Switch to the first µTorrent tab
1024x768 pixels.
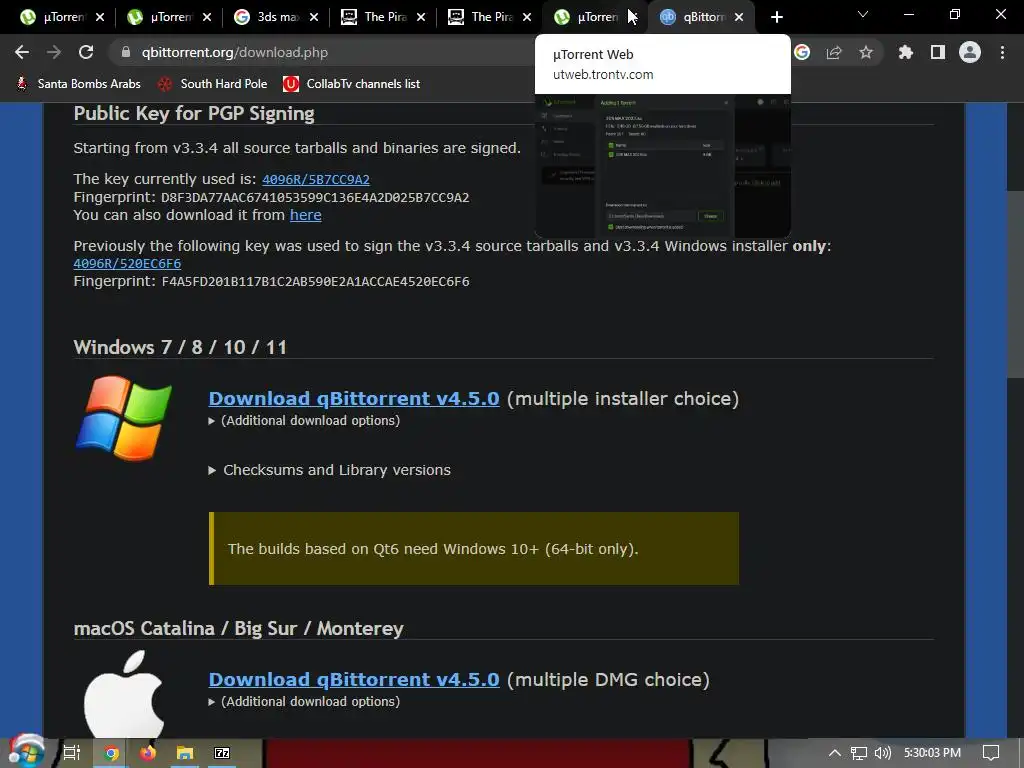coord(63,17)
